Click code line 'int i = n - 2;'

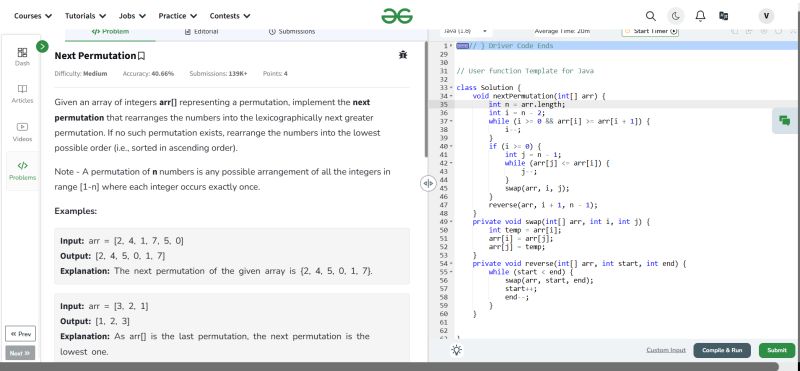click(x=517, y=113)
